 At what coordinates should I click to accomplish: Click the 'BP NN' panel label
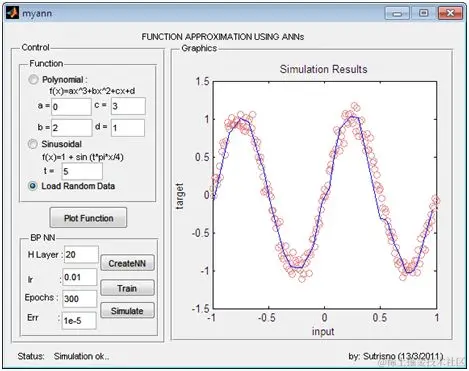[43, 238]
